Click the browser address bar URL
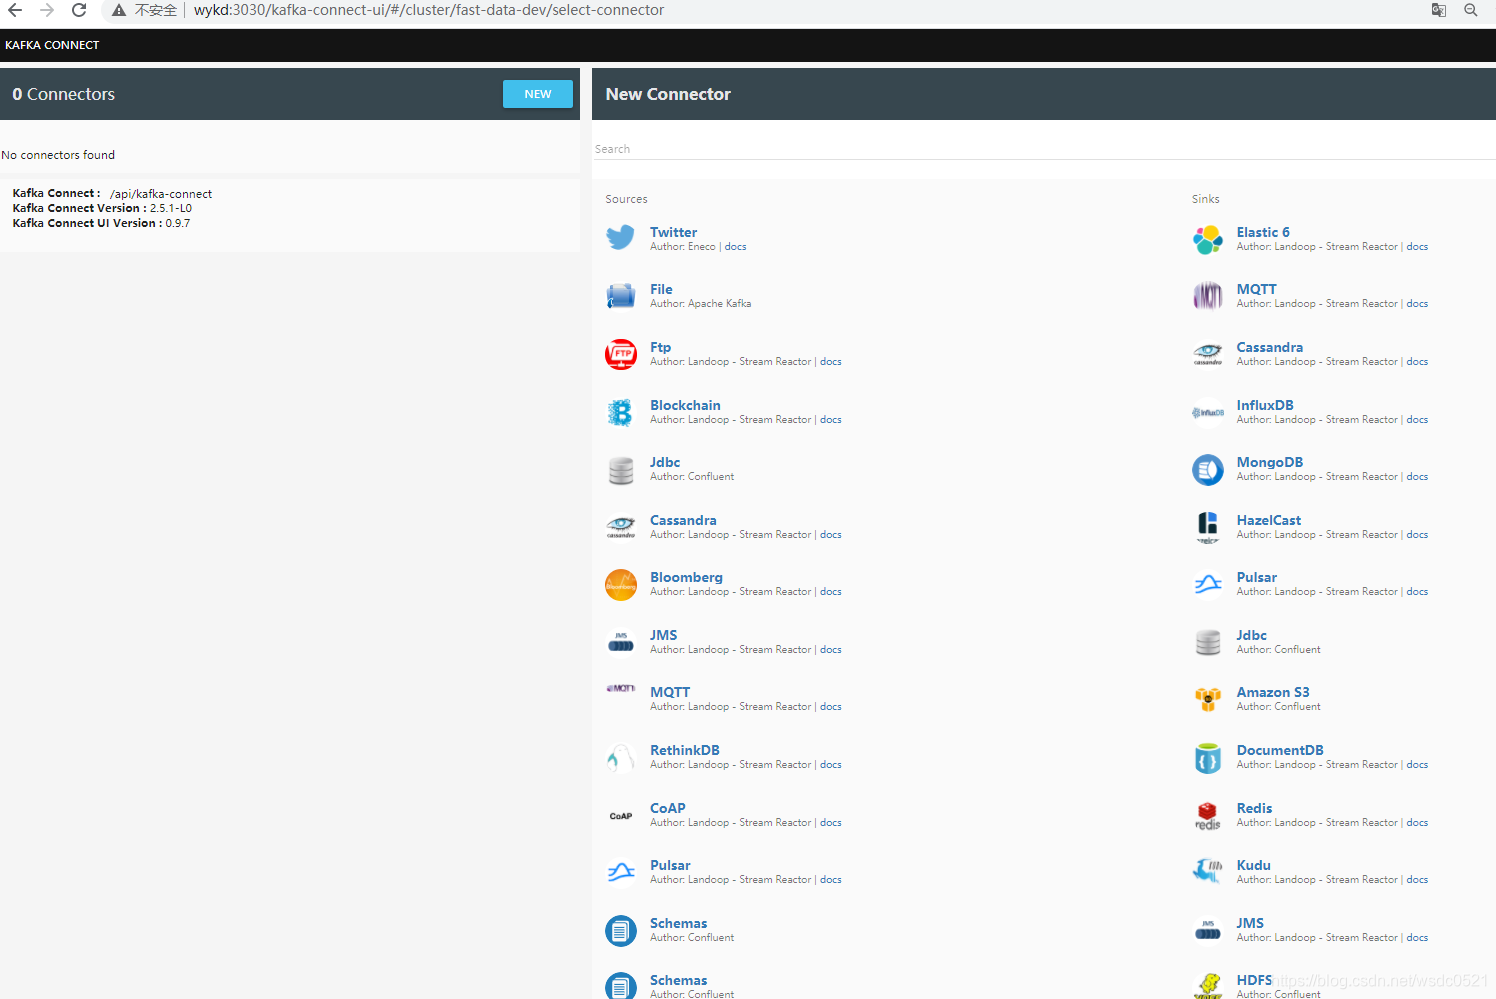This screenshot has width=1496, height=999. coord(429,10)
